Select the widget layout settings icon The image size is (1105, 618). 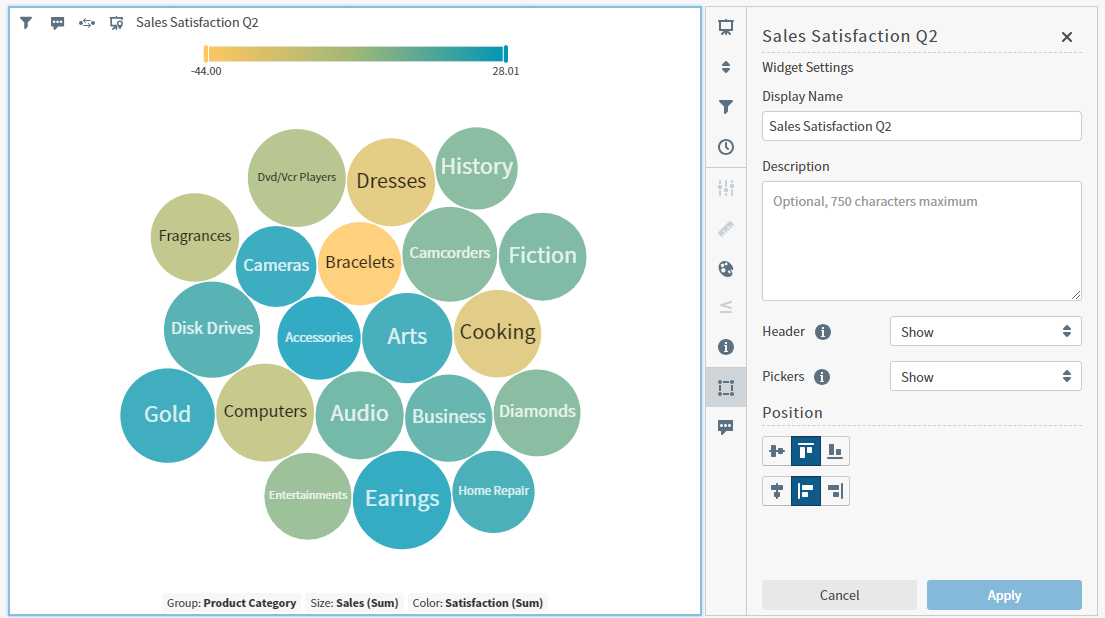726,388
